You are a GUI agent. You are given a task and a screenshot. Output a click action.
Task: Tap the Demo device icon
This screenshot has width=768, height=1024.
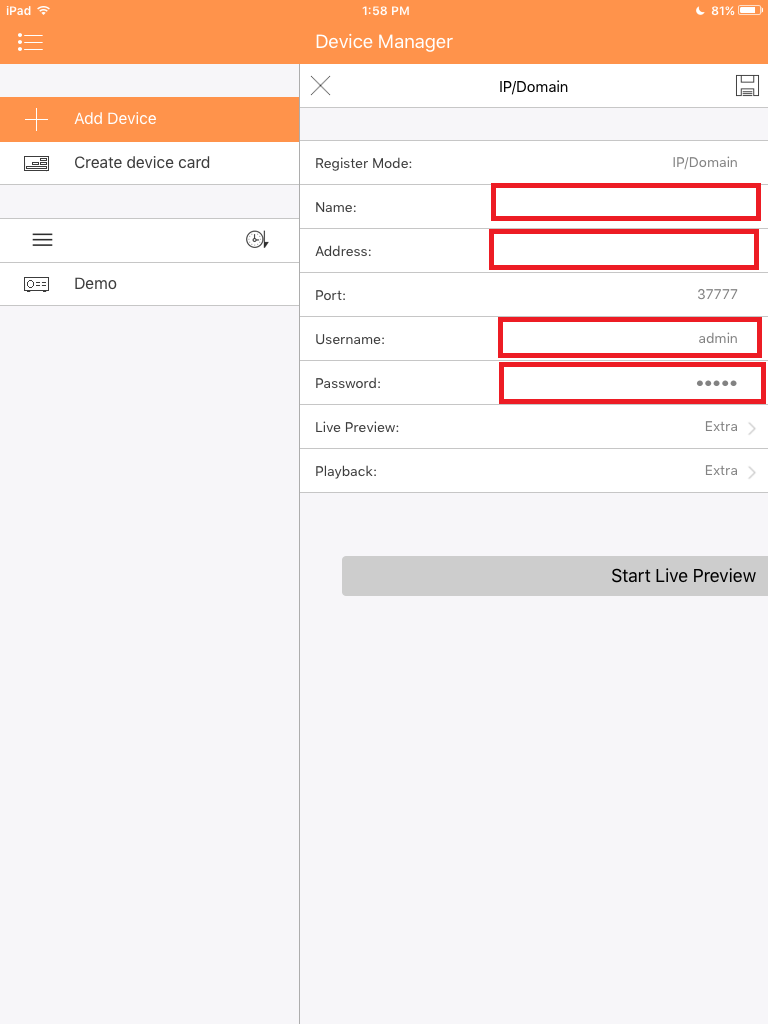point(37,284)
